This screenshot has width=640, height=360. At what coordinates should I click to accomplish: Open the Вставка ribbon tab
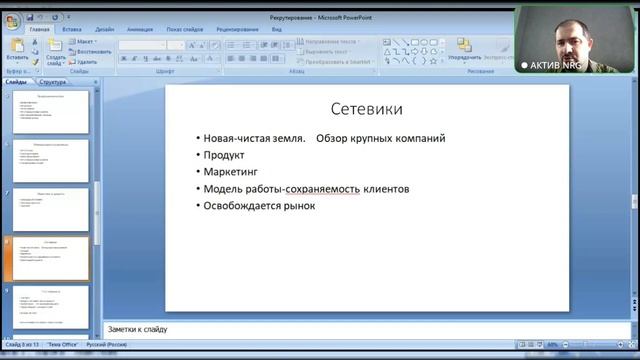click(x=72, y=29)
